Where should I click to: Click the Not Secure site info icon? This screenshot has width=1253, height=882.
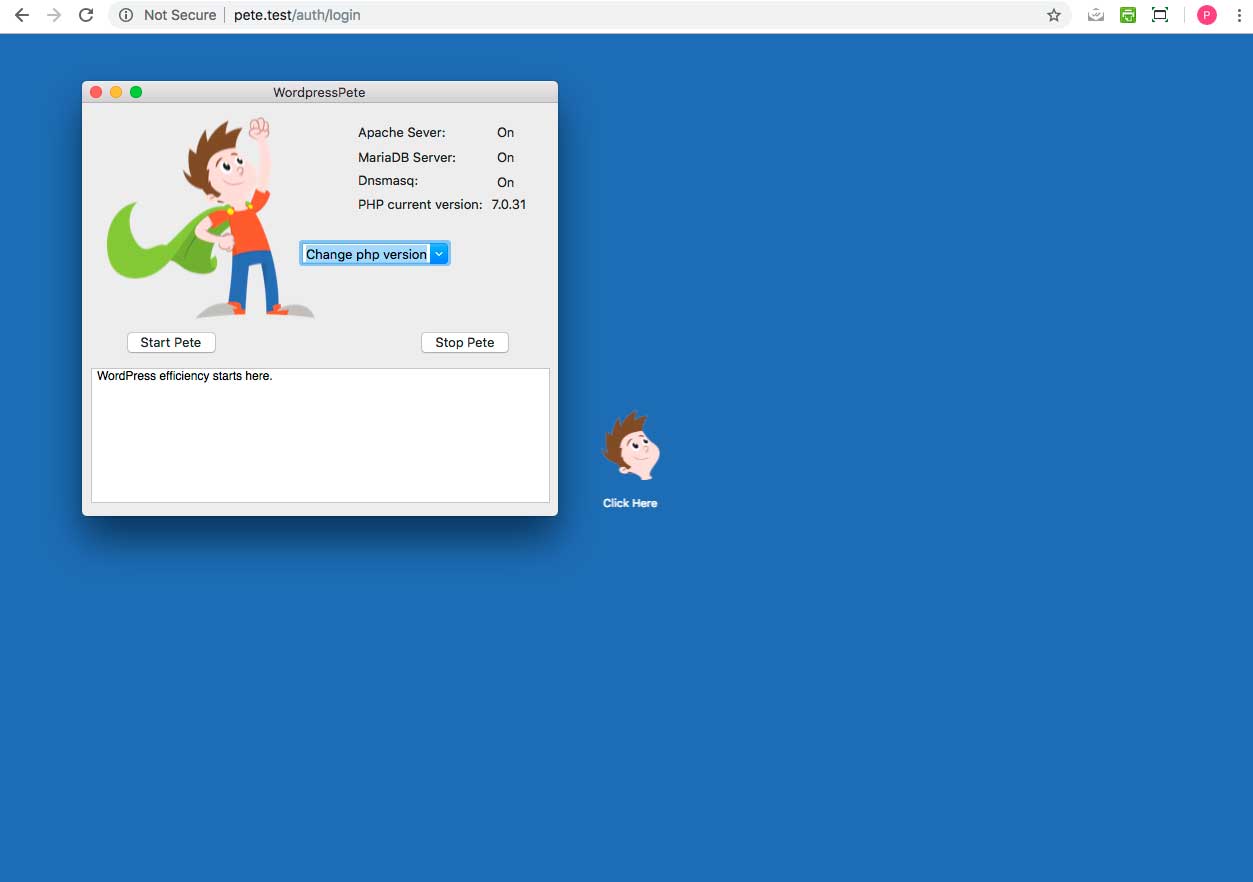(126, 15)
